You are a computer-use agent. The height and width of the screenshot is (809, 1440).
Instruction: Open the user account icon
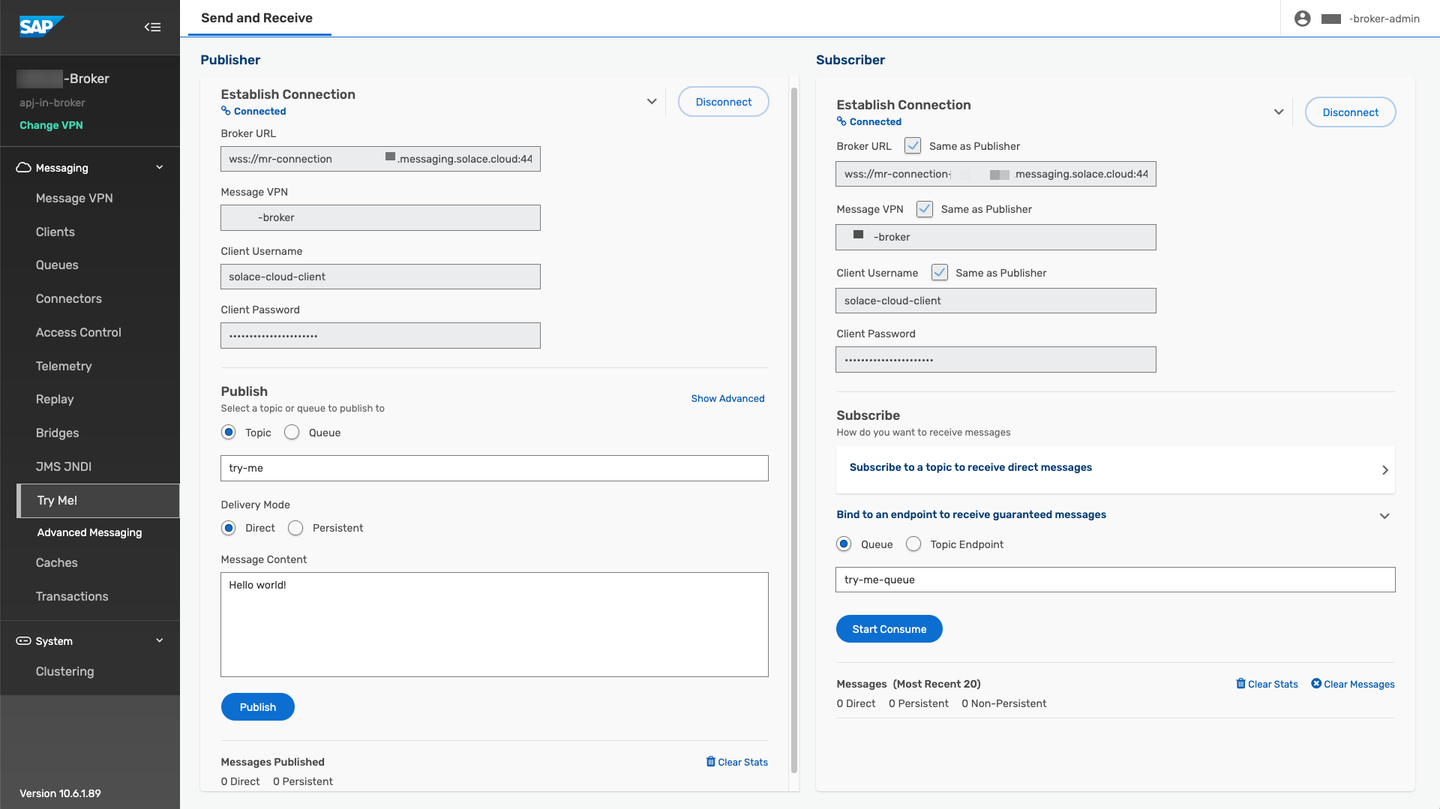tap(1302, 18)
